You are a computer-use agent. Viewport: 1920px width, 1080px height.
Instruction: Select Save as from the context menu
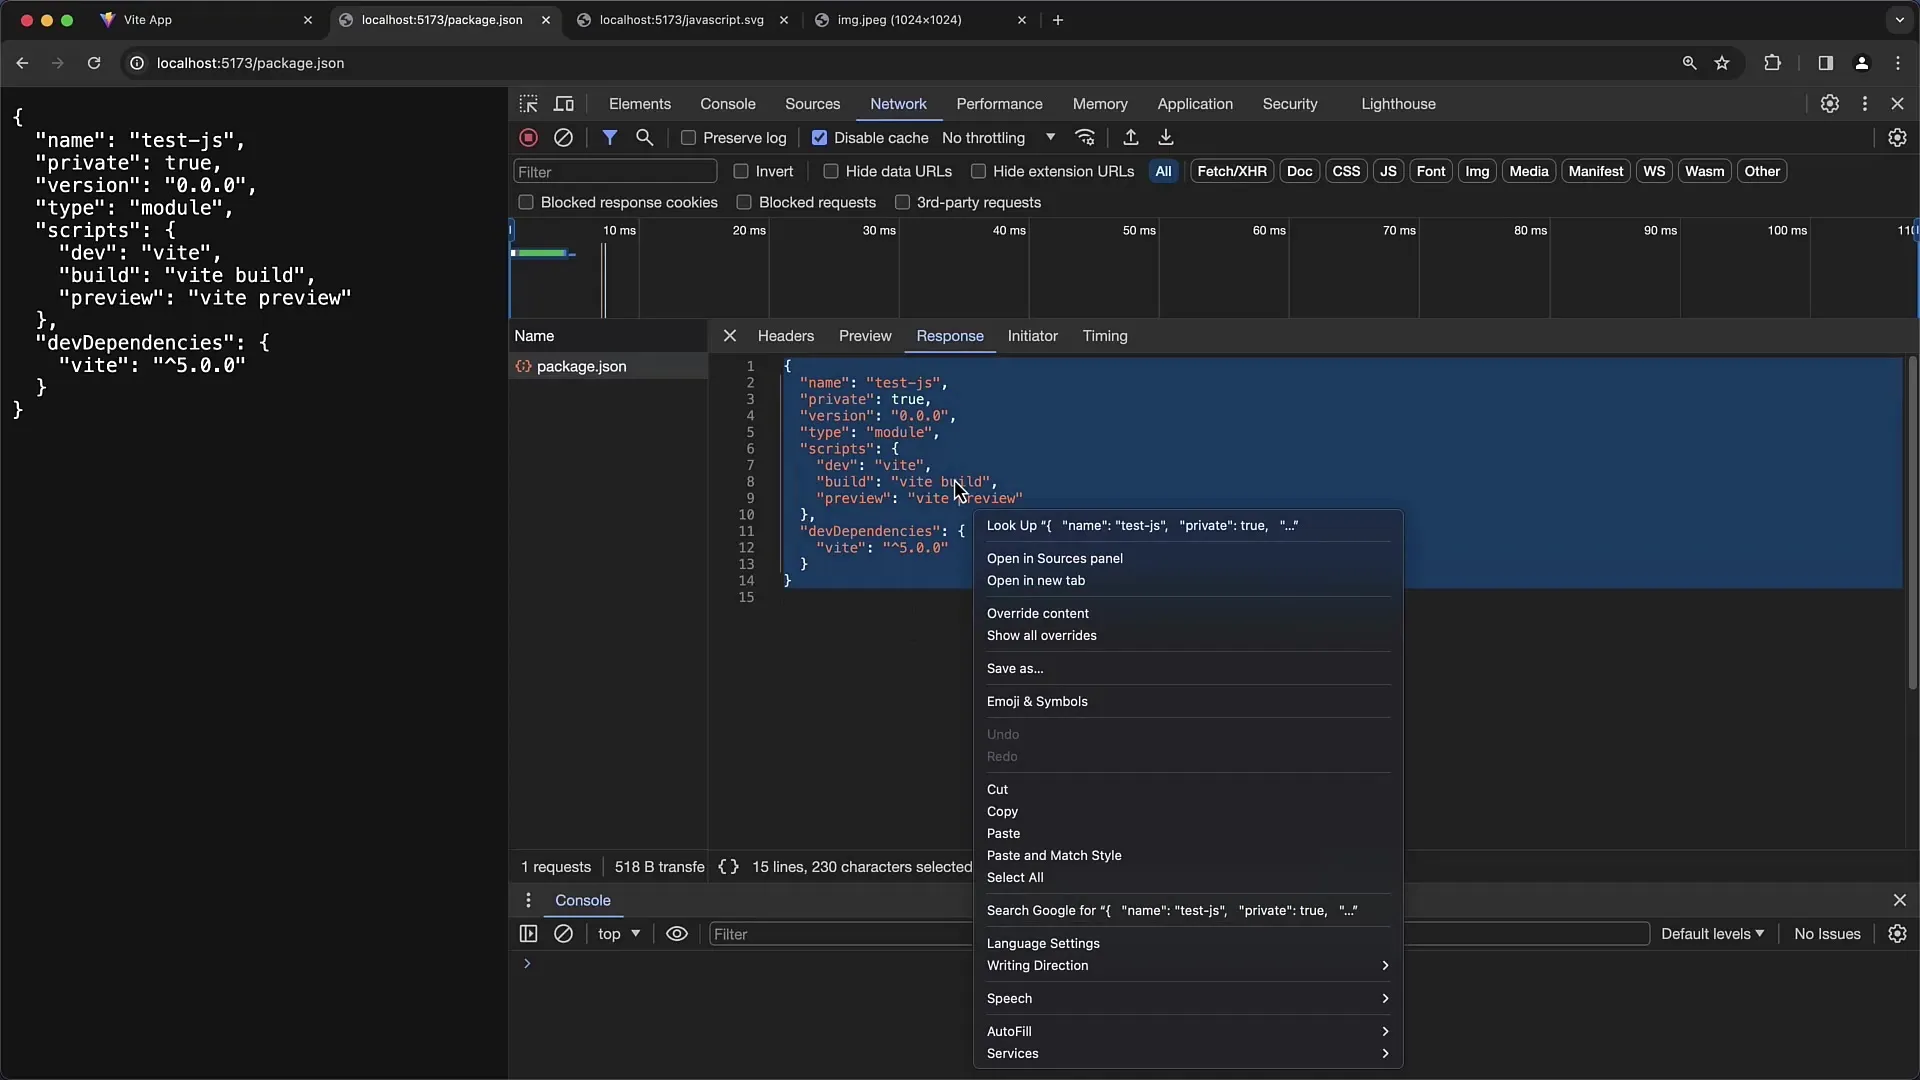point(1015,667)
